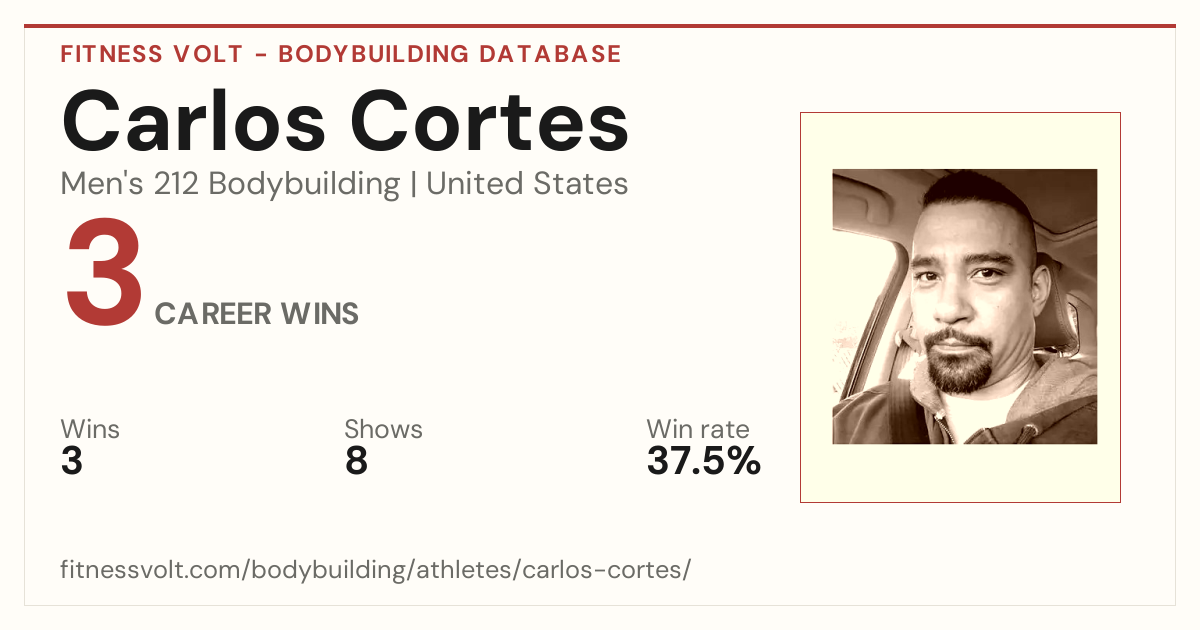Click the CAREER WINS label

coord(257,314)
